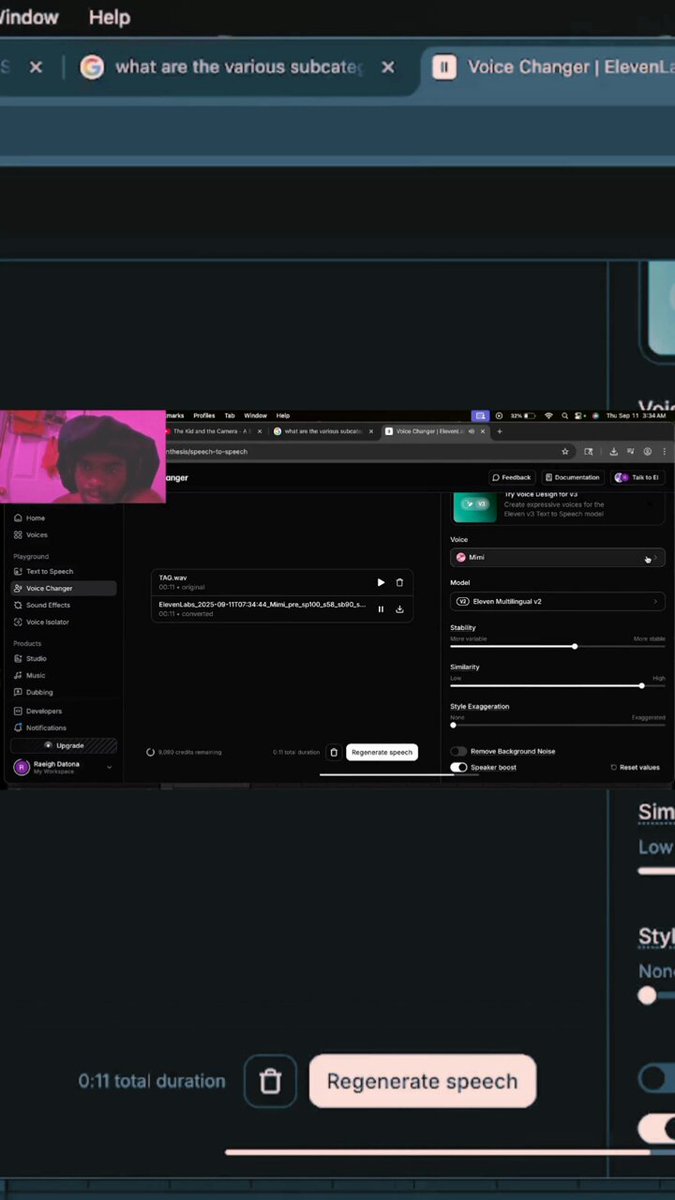Click the 9,090 credits remaining text
Screen dimensions: 675x1200
[x=190, y=752]
